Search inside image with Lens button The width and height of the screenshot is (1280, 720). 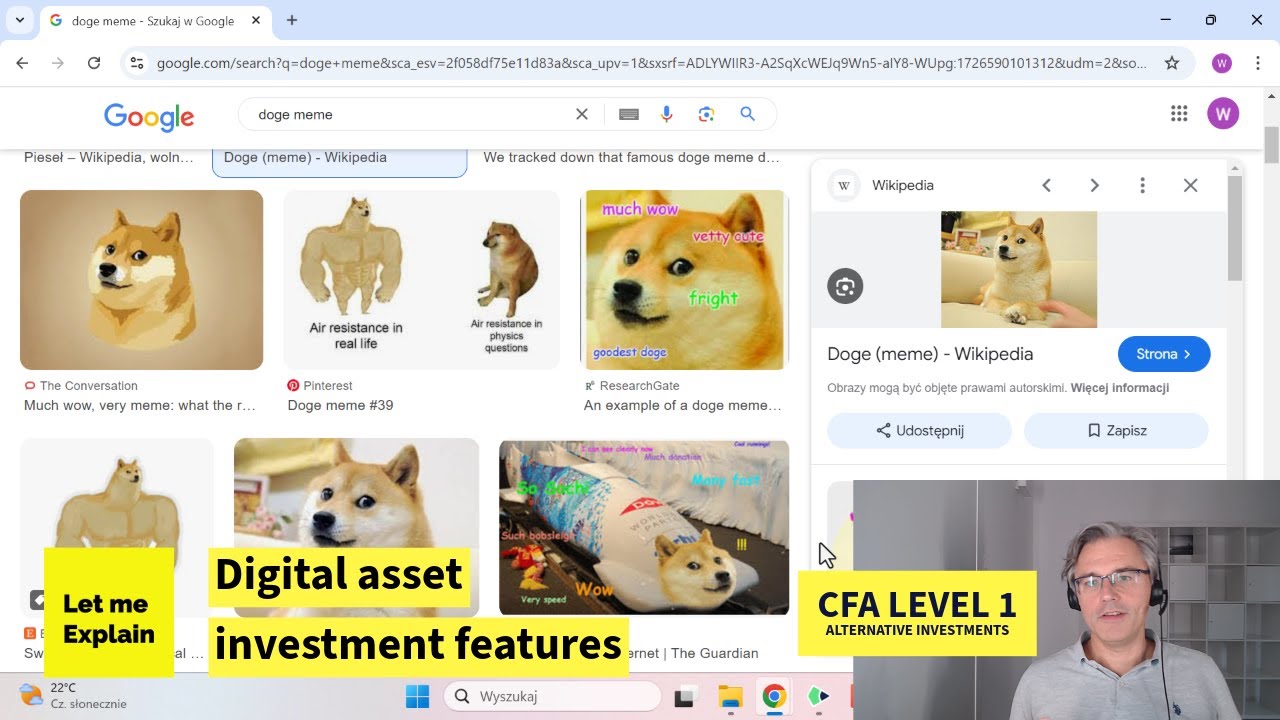pos(845,286)
